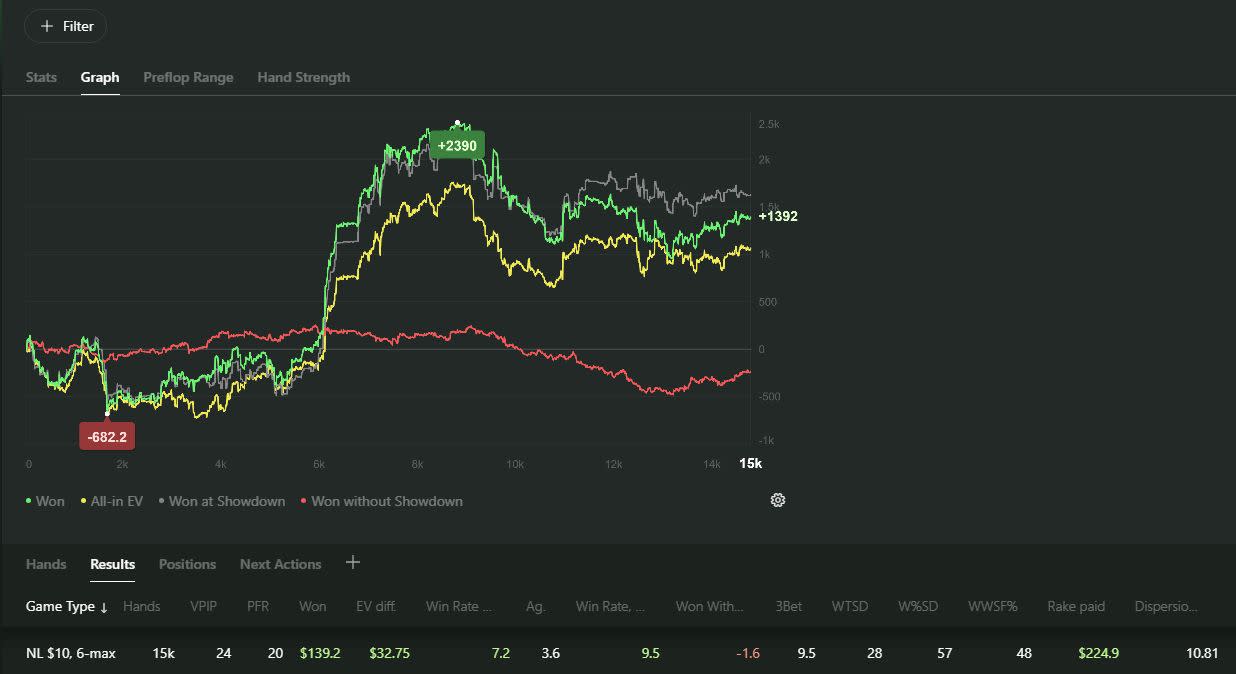Open the Positions tab
The height and width of the screenshot is (674, 1236).
(x=187, y=564)
